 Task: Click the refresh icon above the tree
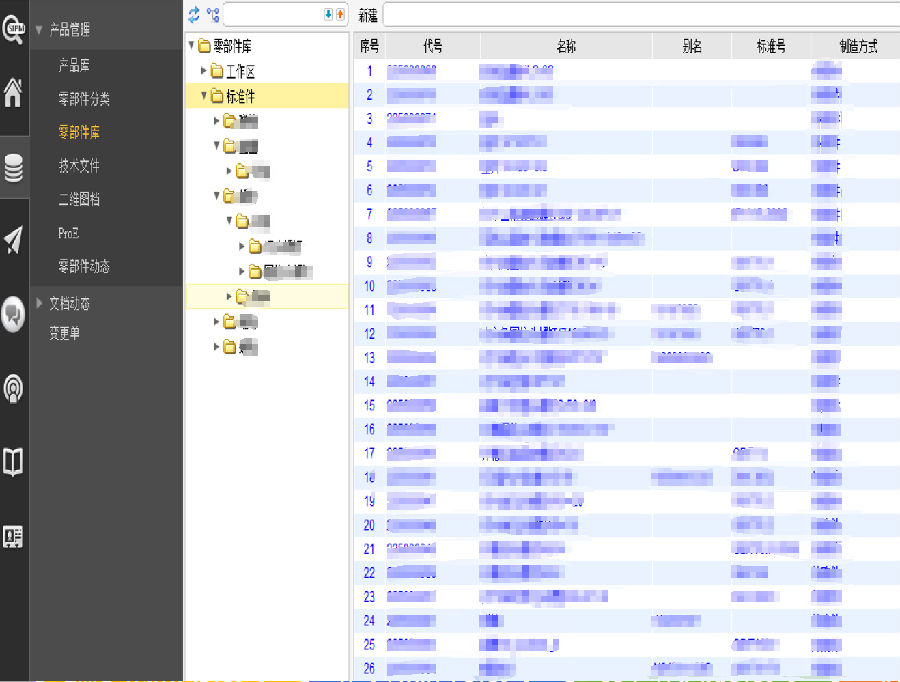pos(194,14)
